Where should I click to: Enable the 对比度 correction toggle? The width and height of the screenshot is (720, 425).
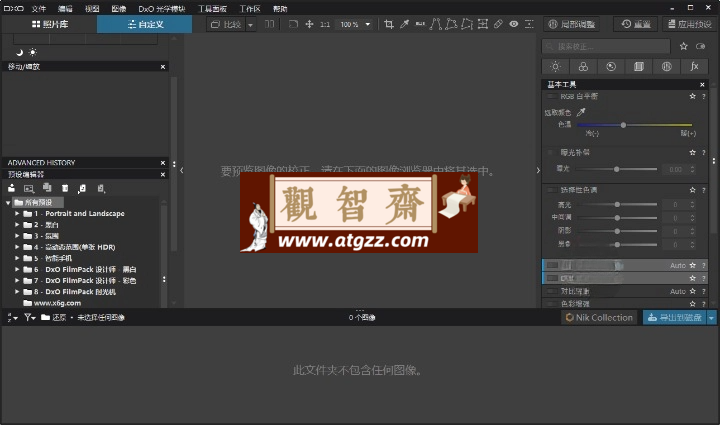tap(551, 291)
